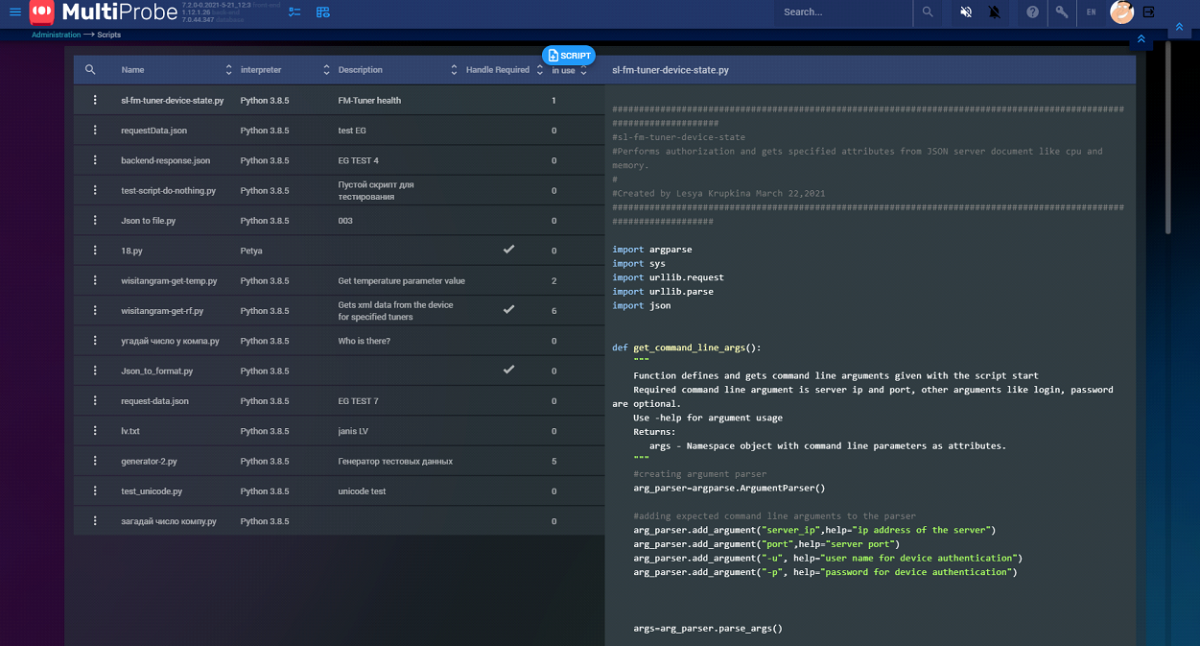Click the MultiProbe logo icon
This screenshot has width=1200, height=646.
click(43, 12)
